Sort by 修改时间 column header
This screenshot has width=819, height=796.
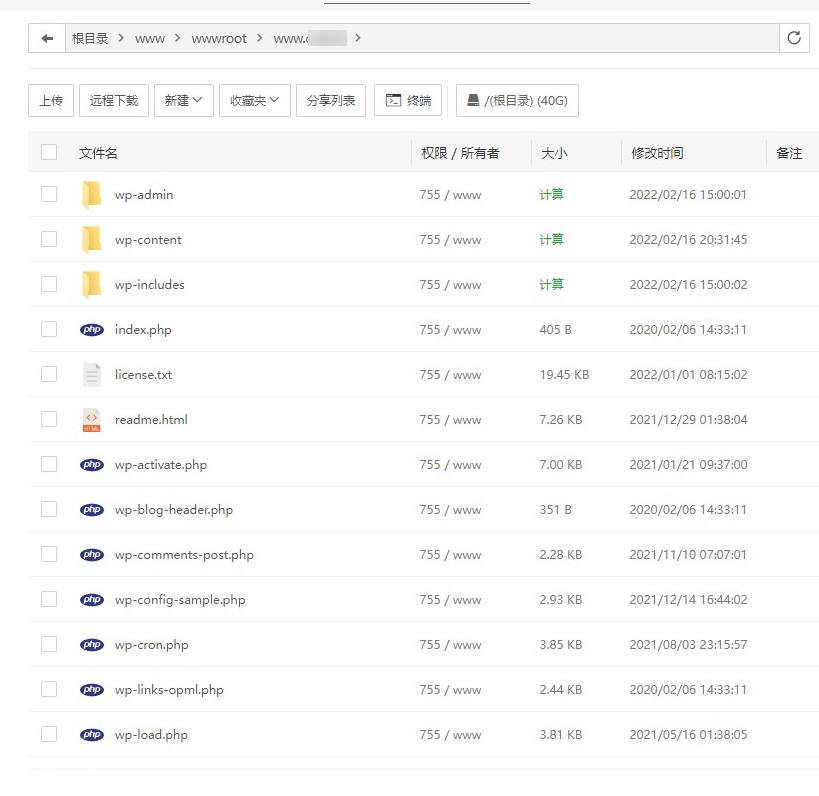tap(656, 153)
